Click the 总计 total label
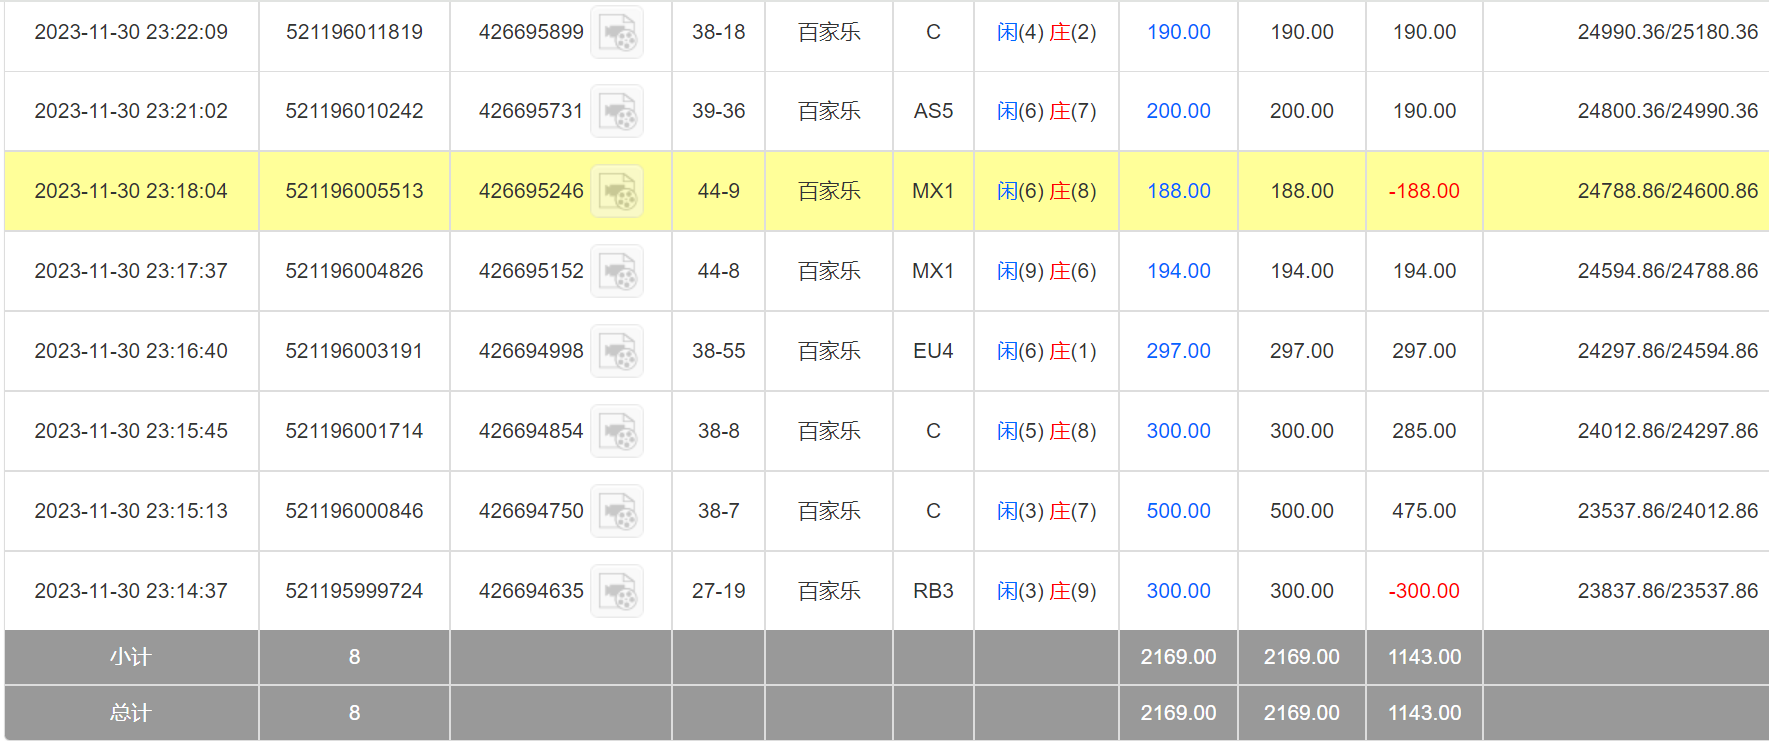The height and width of the screenshot is (741, 1769). tap(130, 713)
